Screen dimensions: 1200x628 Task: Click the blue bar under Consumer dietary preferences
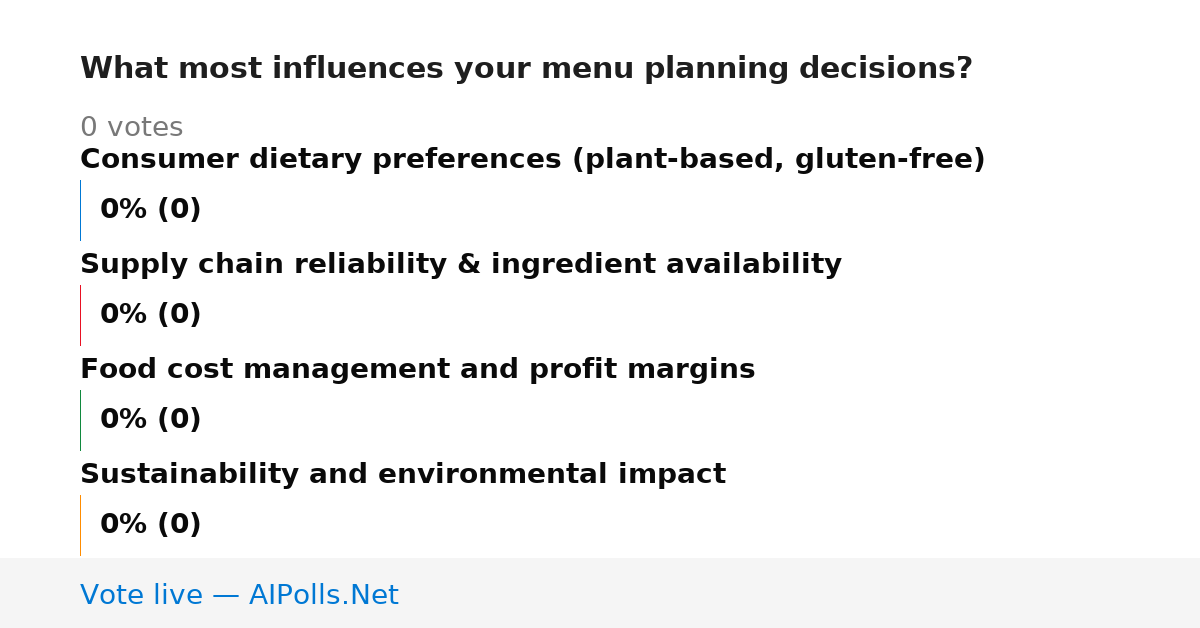coord(80,210)
